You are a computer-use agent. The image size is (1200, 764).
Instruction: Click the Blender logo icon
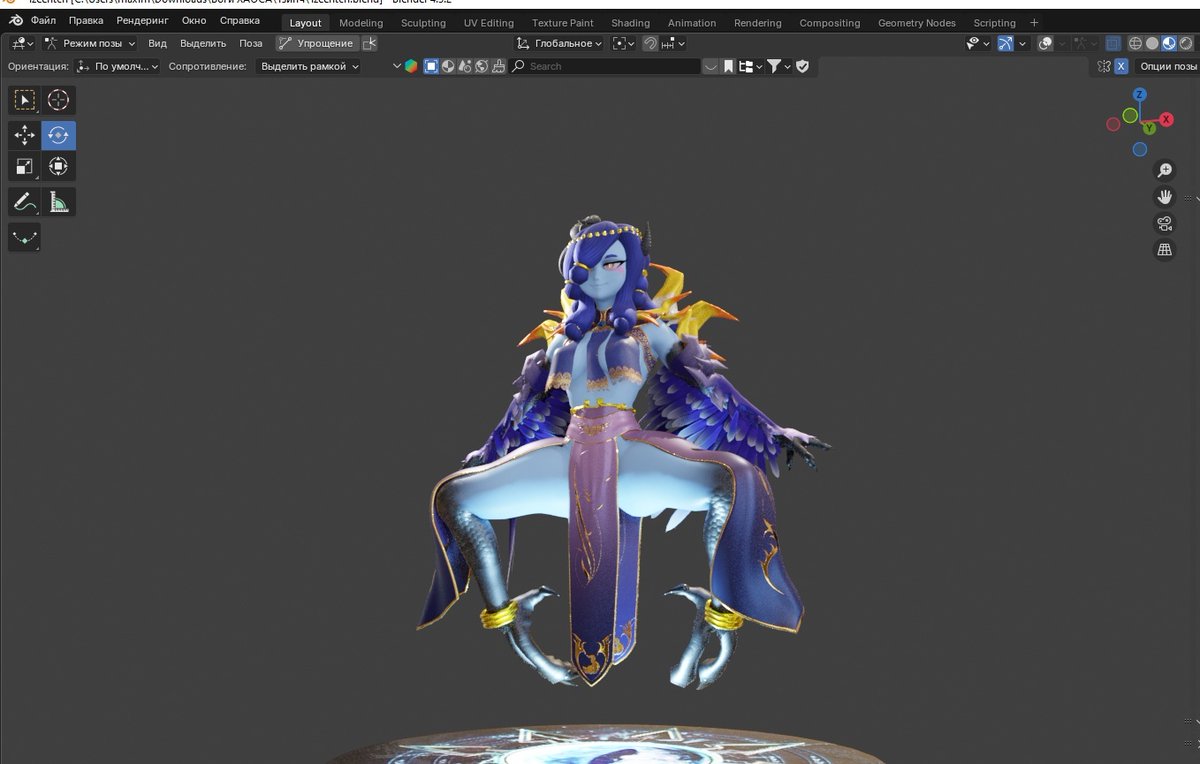click(x=15, y=21)
